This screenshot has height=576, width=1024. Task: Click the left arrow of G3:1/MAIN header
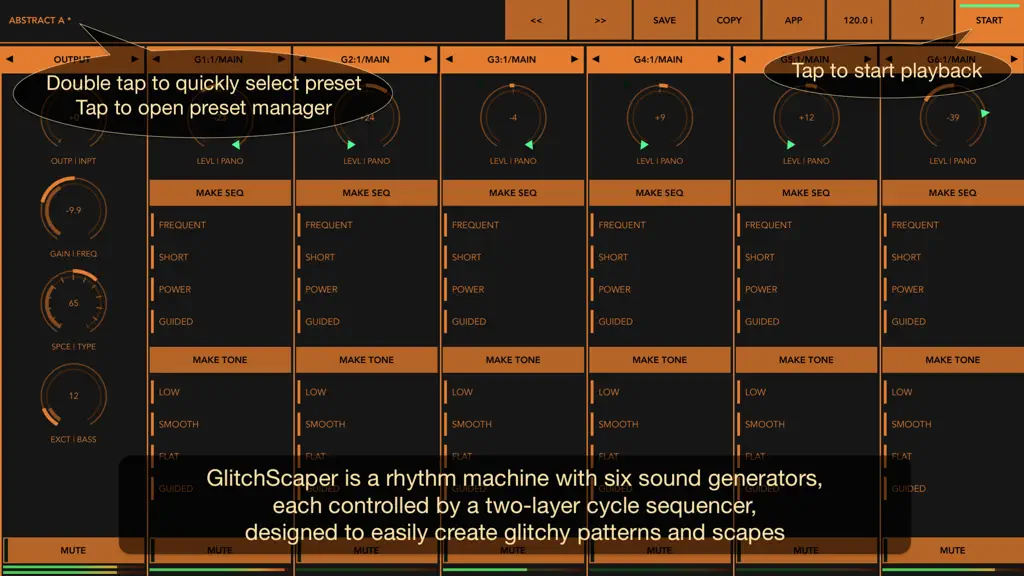click(449, 59)
